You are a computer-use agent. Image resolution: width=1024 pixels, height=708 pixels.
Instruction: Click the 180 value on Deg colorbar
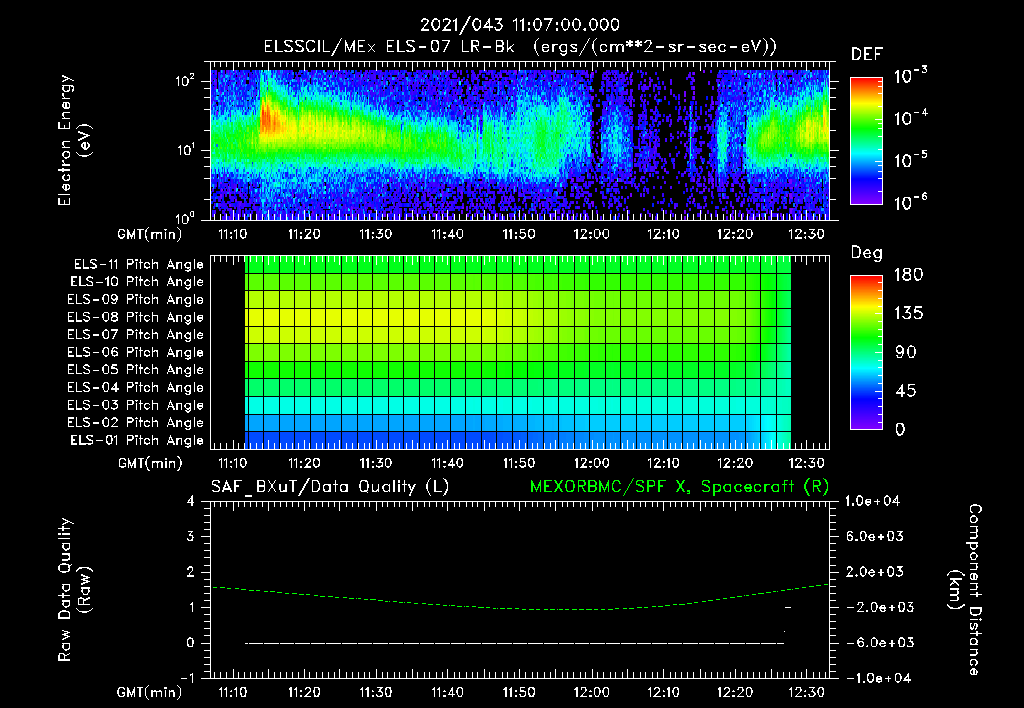[x=908, y=275]
